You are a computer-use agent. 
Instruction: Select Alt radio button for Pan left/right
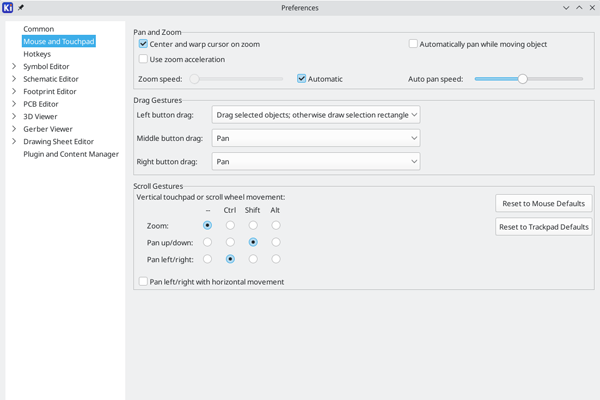coord(276,259)
